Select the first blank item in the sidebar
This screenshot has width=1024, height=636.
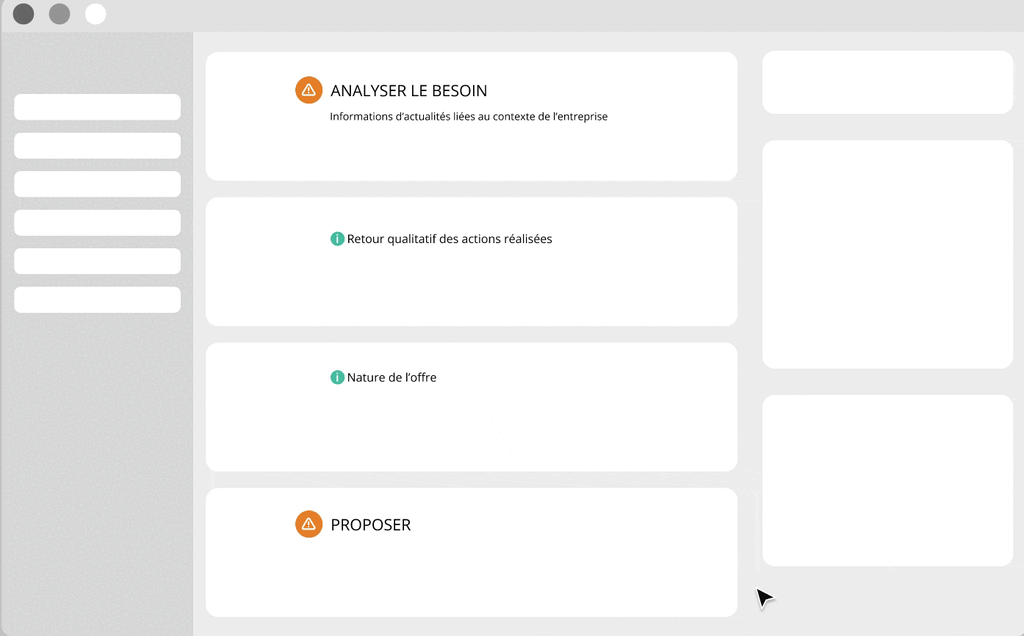coord(97,107)
